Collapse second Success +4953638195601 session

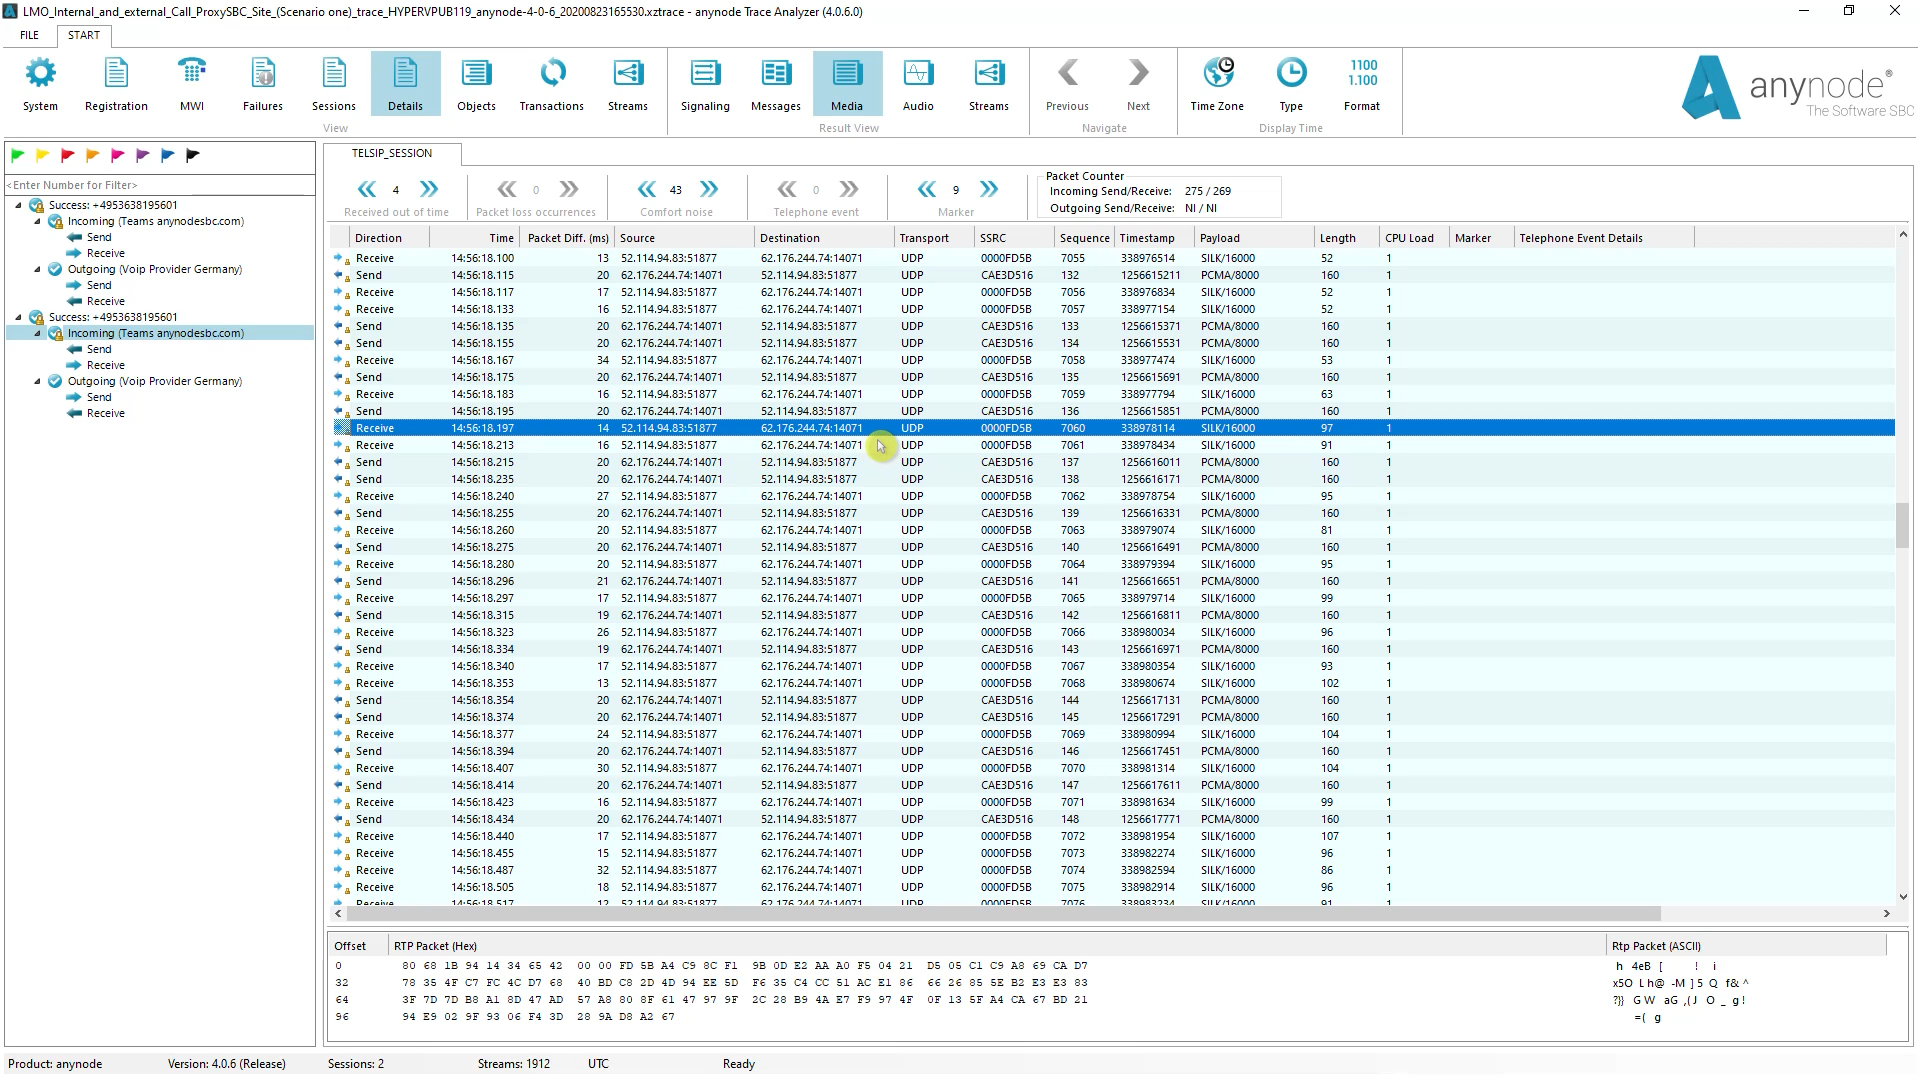(18, 317)
